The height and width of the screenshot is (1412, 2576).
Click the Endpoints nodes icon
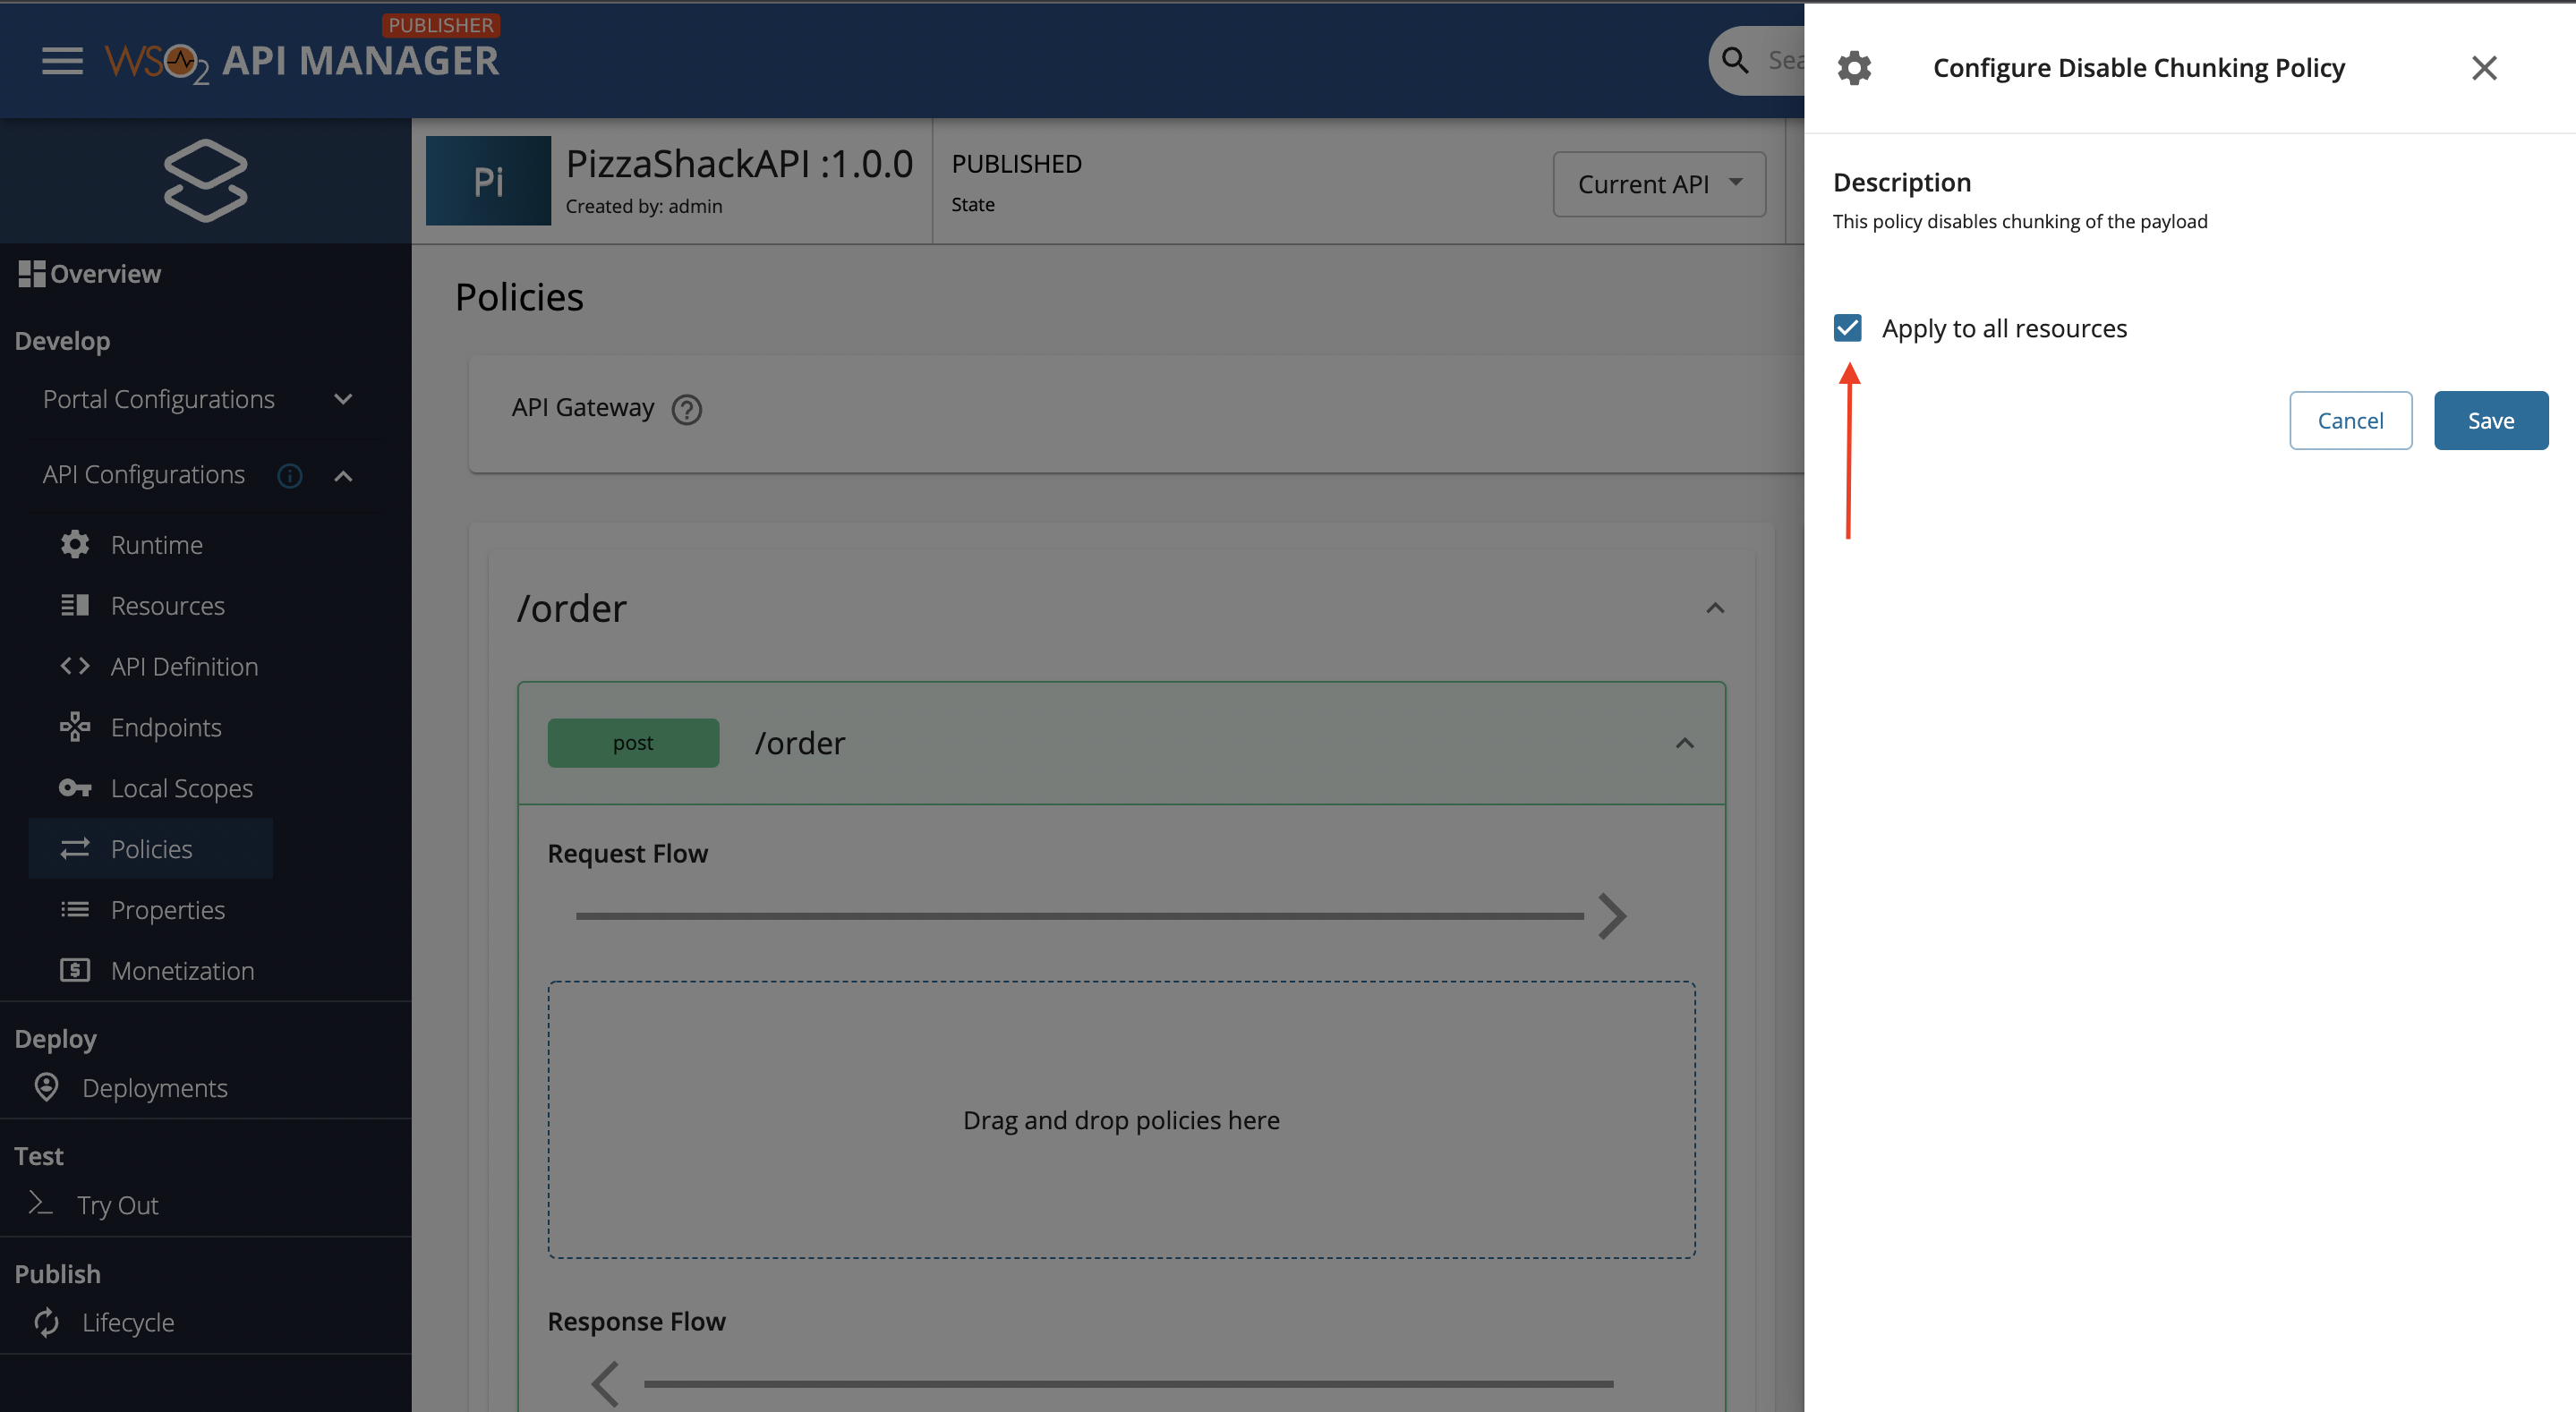tap(75, 727)
